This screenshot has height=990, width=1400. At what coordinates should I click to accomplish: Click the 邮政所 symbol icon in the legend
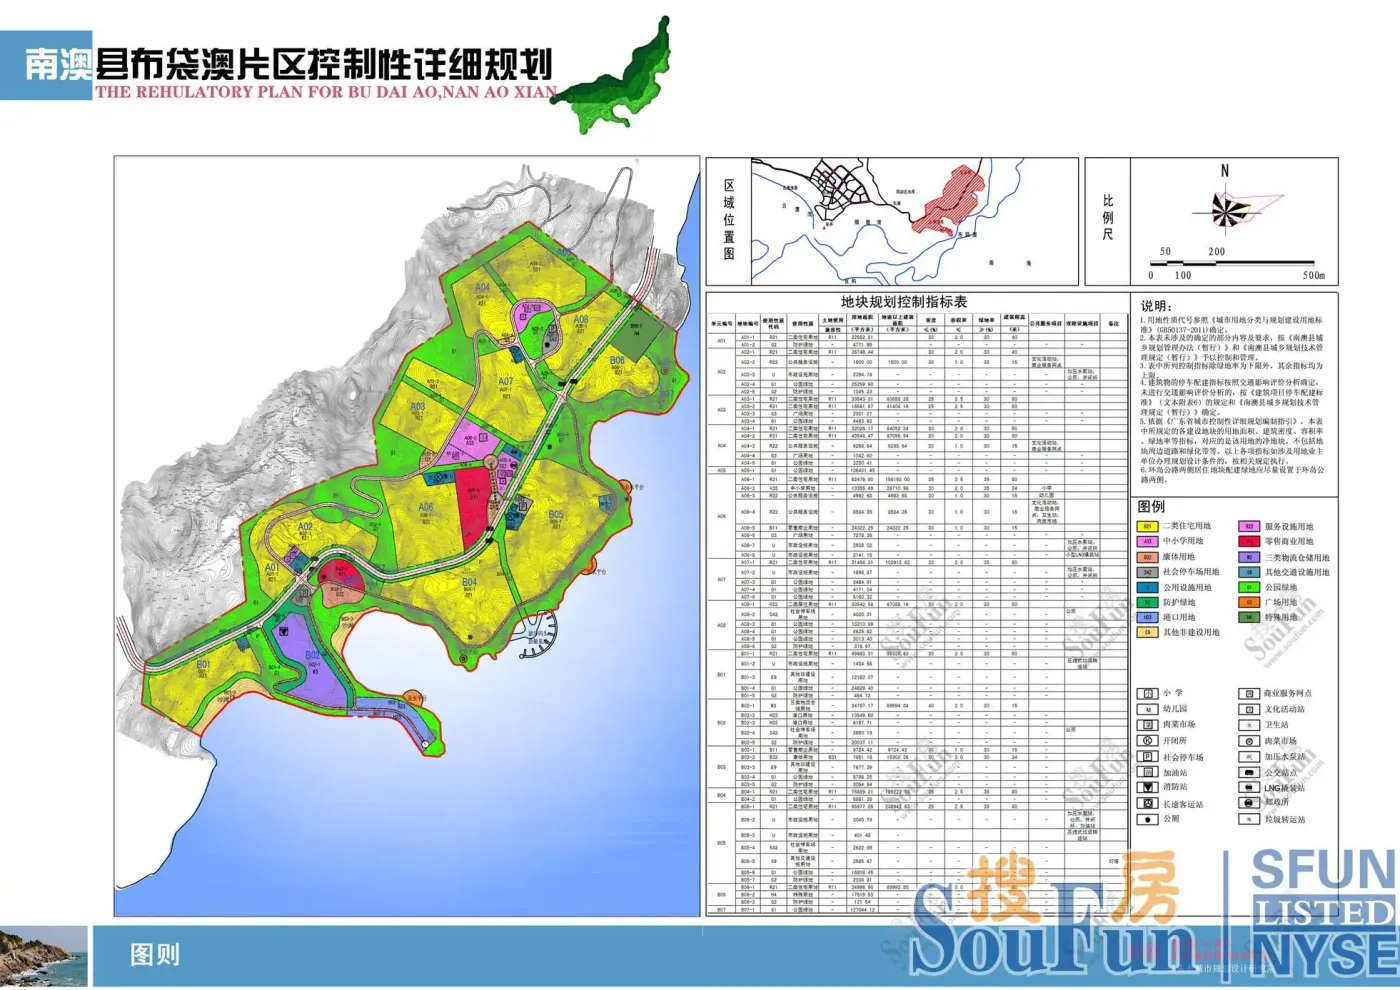click(1248, 803)
